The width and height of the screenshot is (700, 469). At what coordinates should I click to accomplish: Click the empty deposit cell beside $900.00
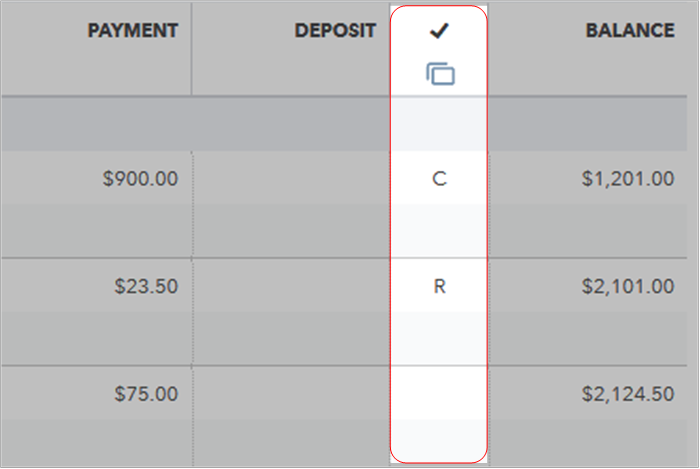[x=290, y=179]
